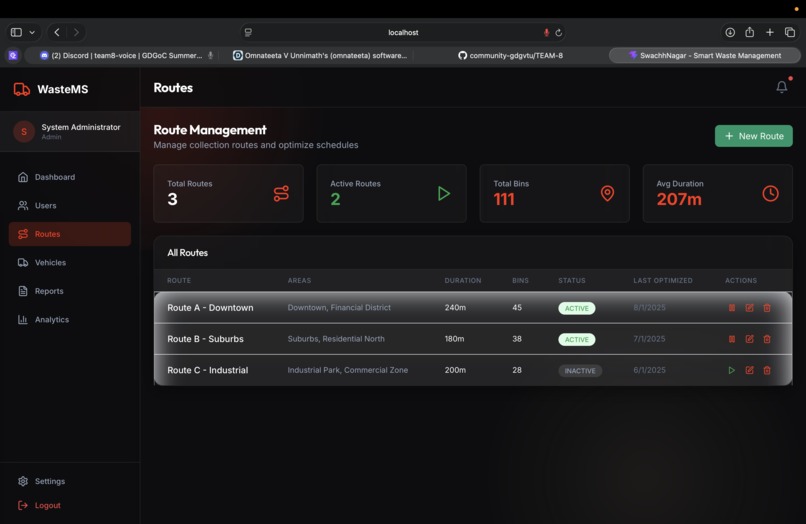The image size is (806, 524).
Task: Click the Total Routes card icon
Action: point(281,194)
